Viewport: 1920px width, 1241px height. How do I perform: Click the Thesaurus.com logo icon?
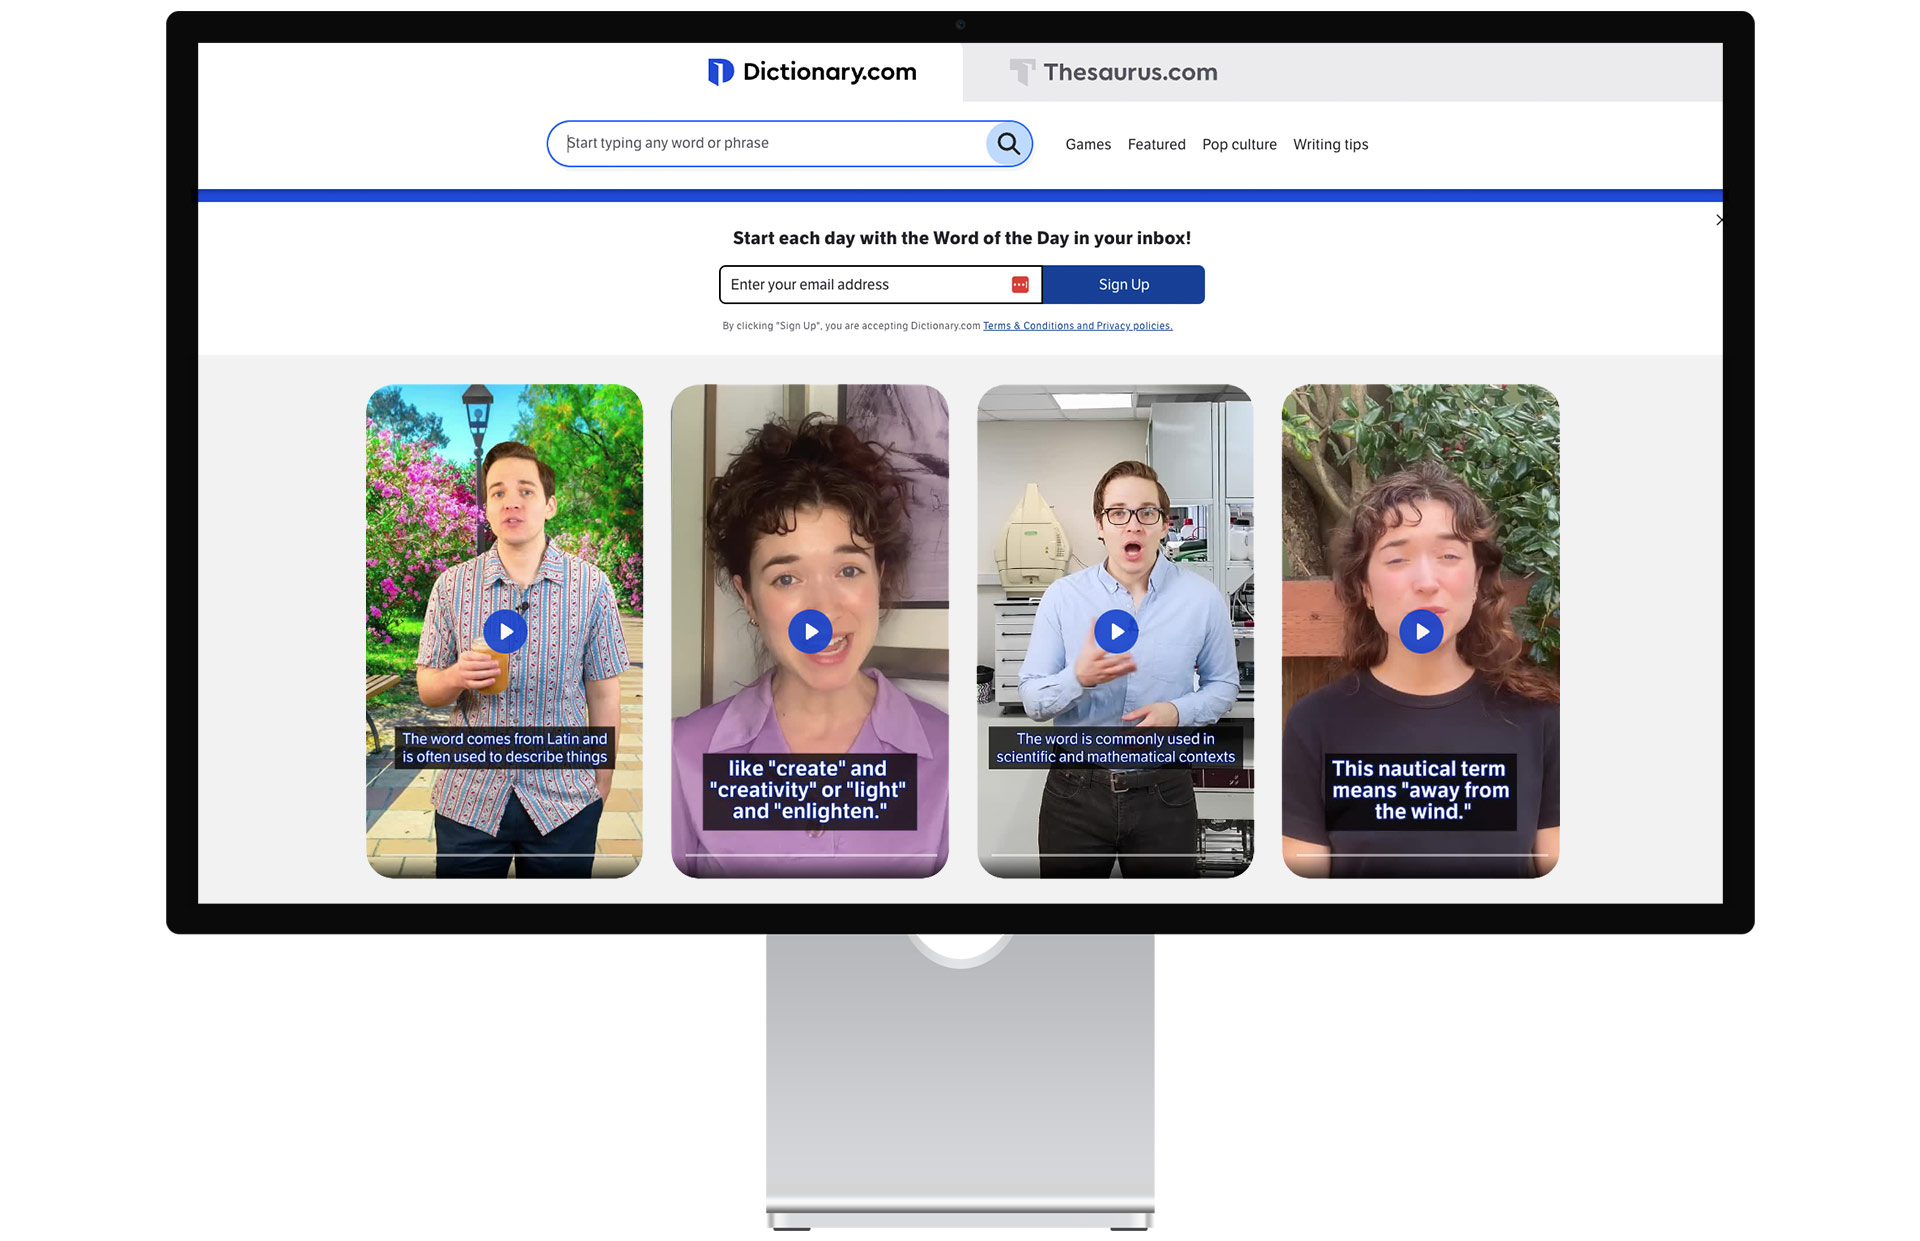1022,72
